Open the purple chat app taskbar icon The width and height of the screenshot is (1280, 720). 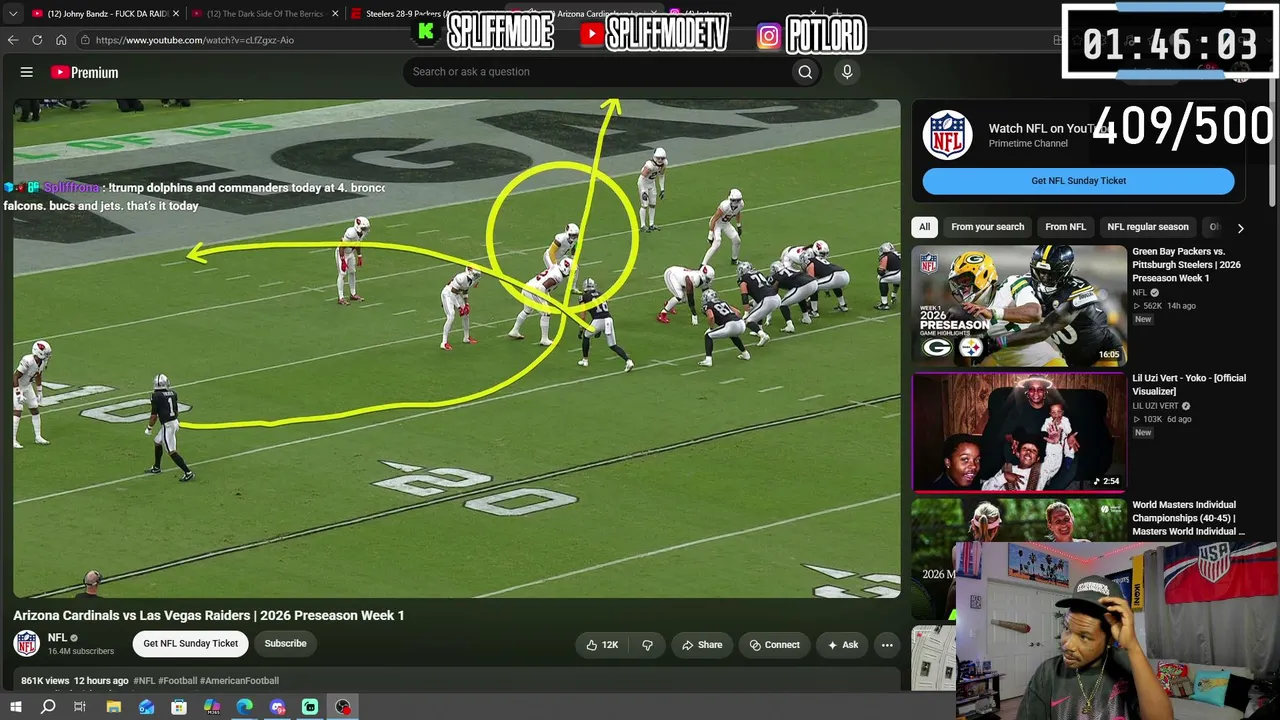pos(278,707)
